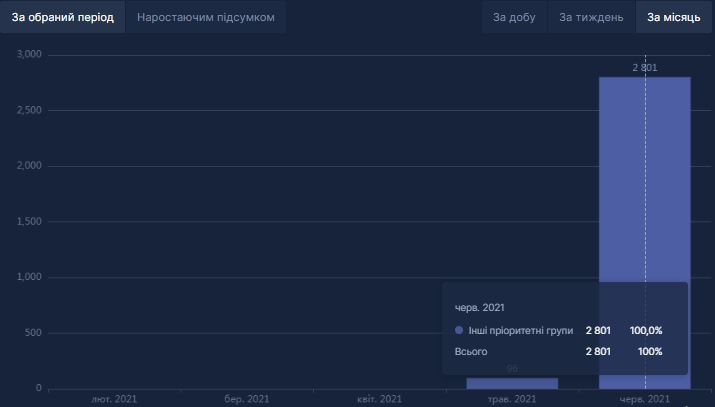Click the "черв. 2021" x-axis label
Screen dimensions: 715x407
pyautogui.click(x=644, y=399)
